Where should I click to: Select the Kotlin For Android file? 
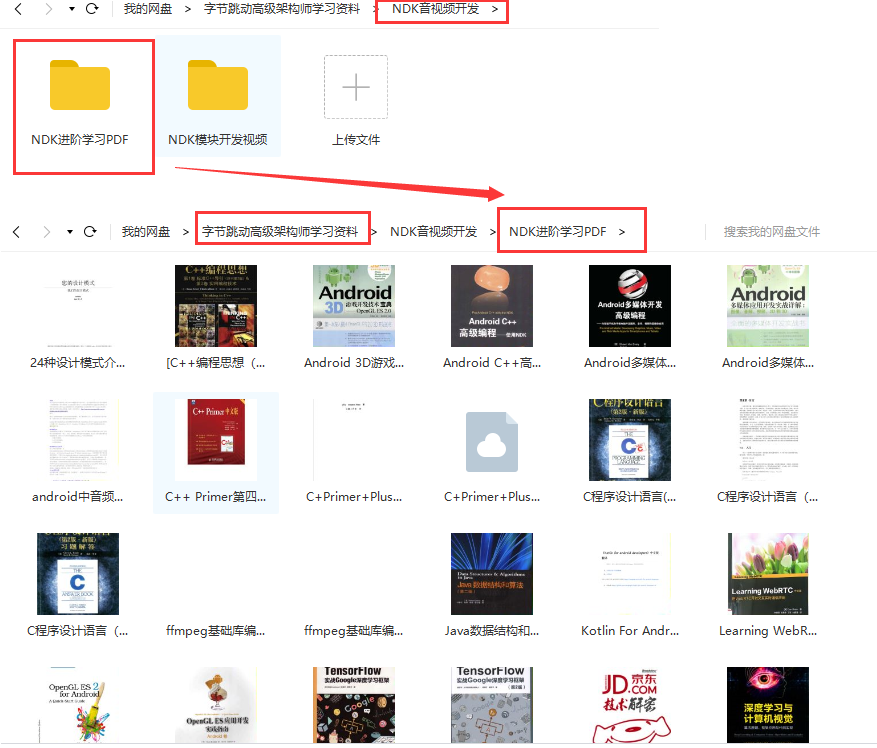click(630, 585)
